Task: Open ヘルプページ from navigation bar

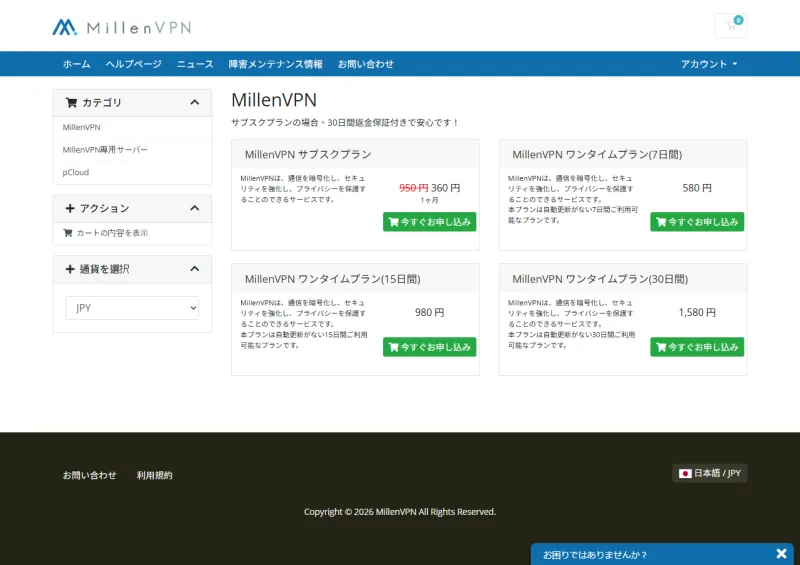Action: tap(134, 64)
